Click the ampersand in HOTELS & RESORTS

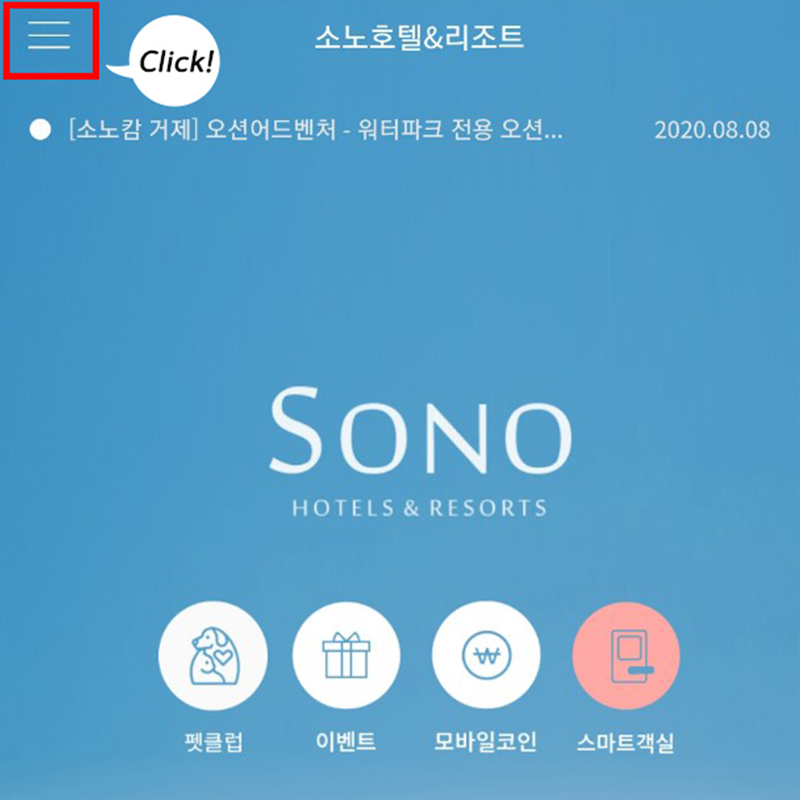[411, 508]
